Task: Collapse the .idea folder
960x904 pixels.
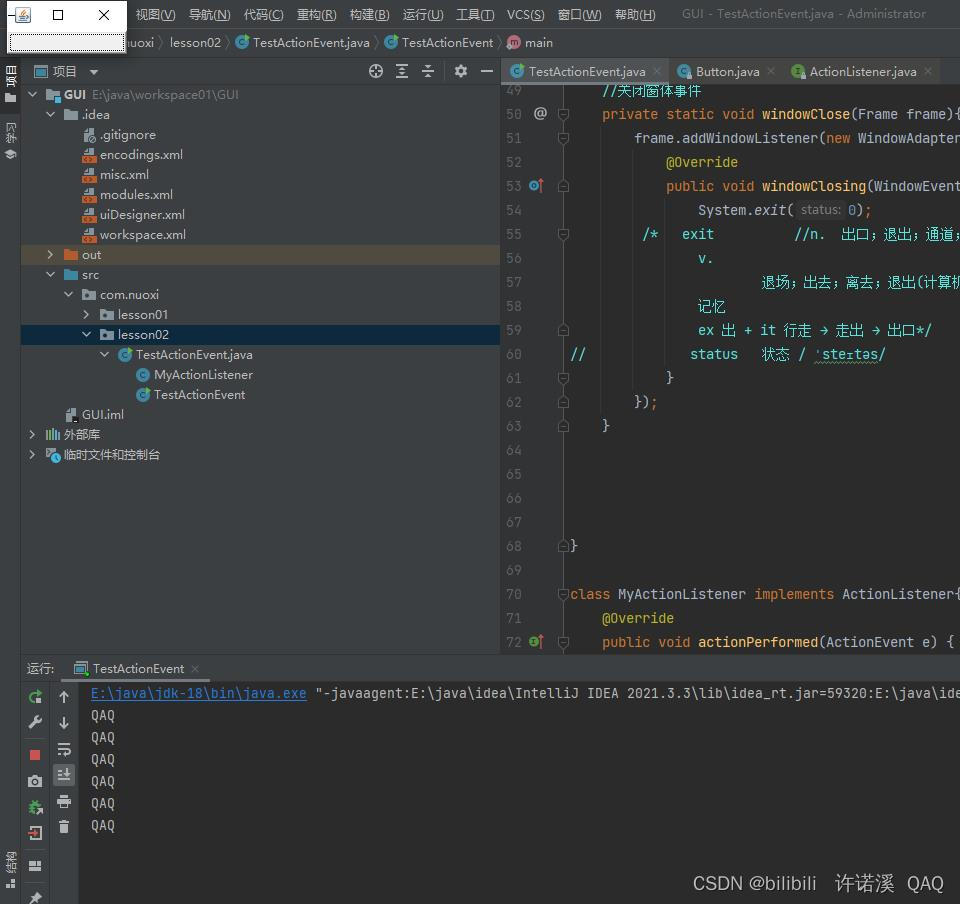Action: [51, 114]
